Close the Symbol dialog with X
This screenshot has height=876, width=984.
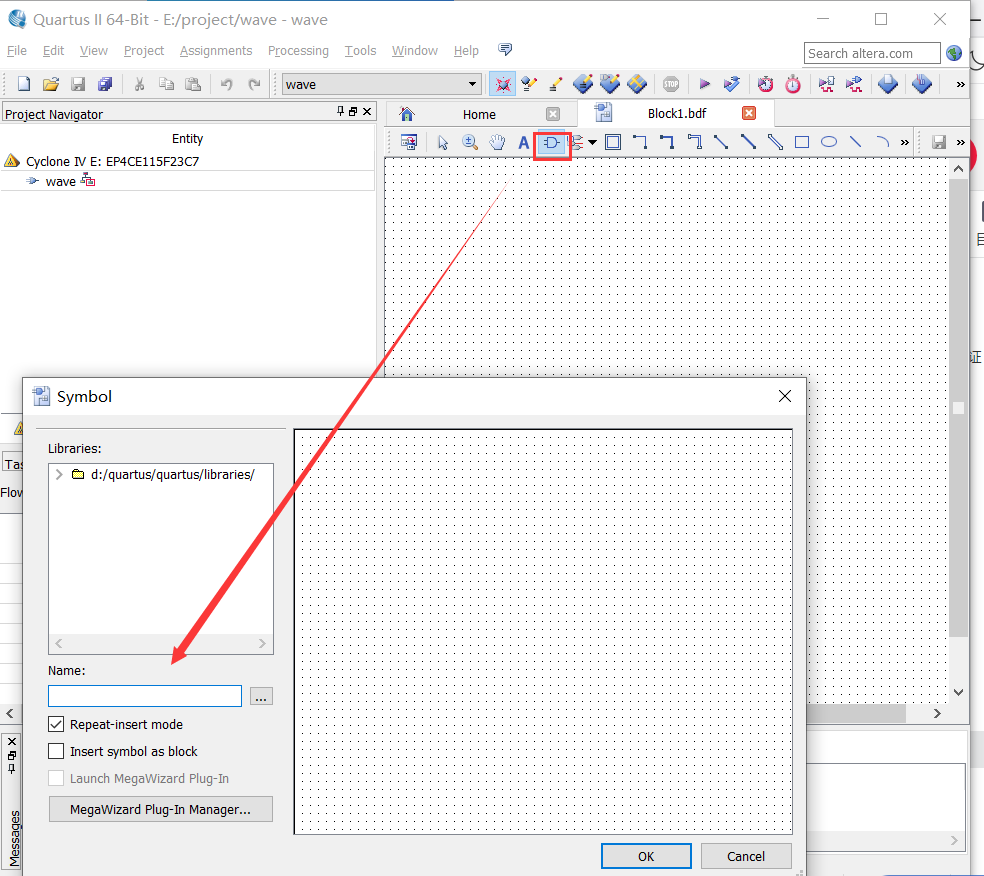click(784, 396)
